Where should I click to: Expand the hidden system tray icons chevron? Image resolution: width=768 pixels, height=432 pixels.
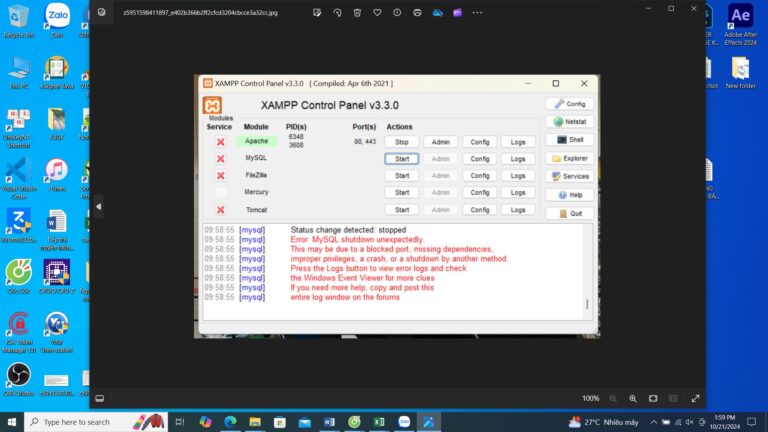point(653,422)
